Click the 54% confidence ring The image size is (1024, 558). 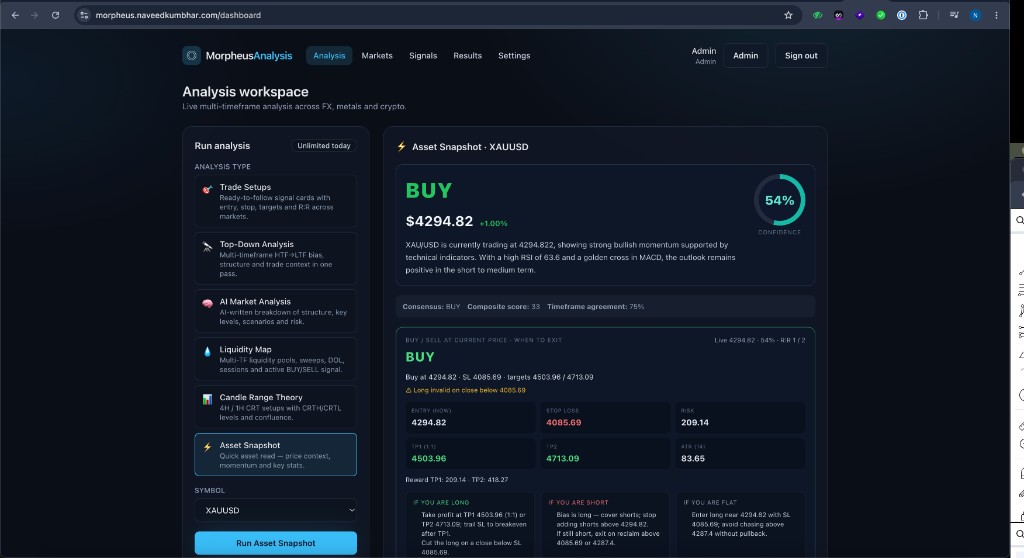coord(779,200)
